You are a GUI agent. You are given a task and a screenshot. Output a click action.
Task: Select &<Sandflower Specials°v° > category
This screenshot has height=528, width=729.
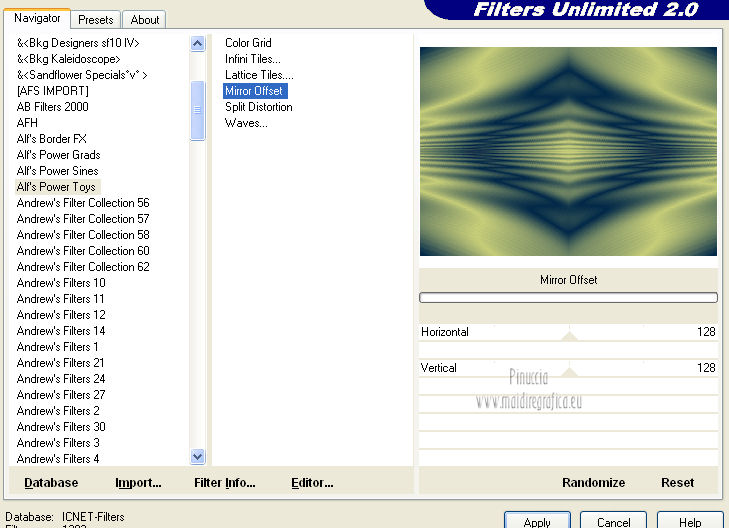82,75
